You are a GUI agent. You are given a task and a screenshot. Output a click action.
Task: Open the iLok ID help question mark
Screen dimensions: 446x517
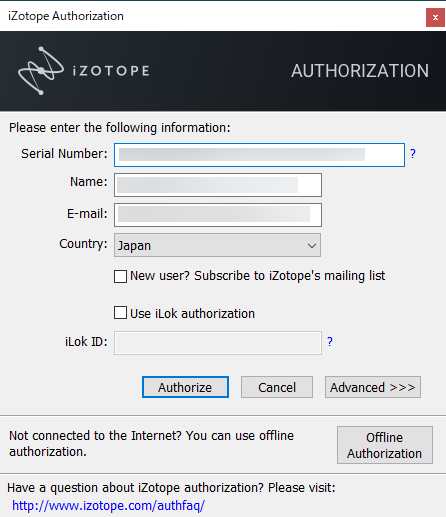click(x=330, y=342)
